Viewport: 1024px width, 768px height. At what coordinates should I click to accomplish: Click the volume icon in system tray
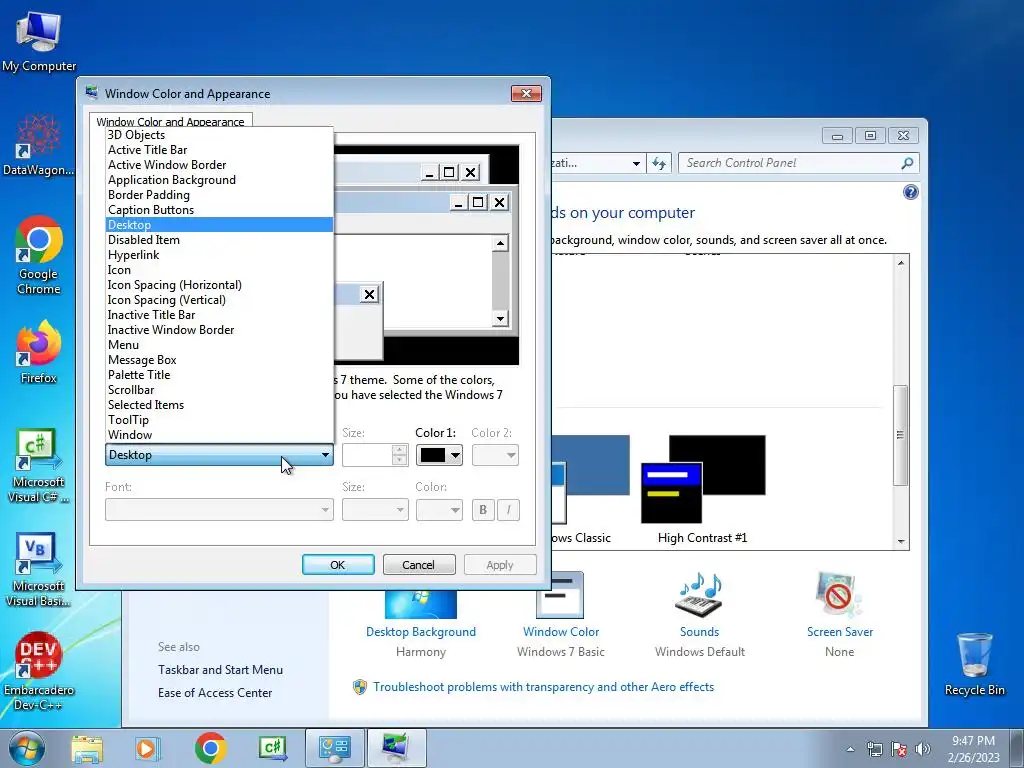click(x=923, y=749)
